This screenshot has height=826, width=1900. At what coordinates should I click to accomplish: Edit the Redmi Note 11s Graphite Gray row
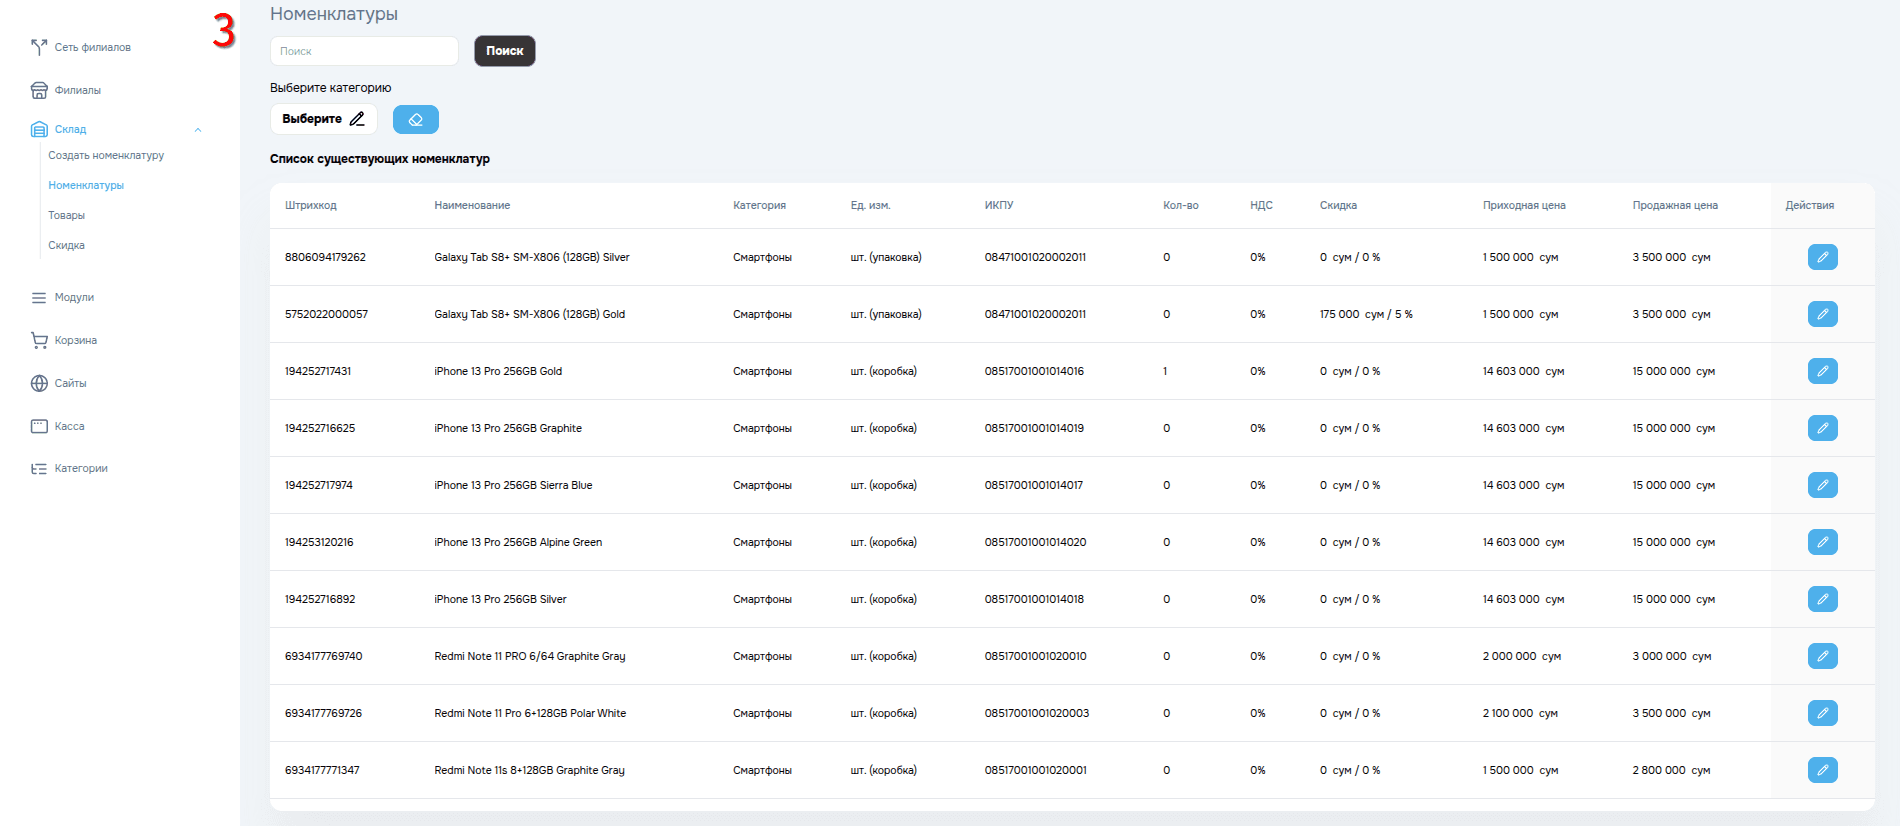point(1822,770)
